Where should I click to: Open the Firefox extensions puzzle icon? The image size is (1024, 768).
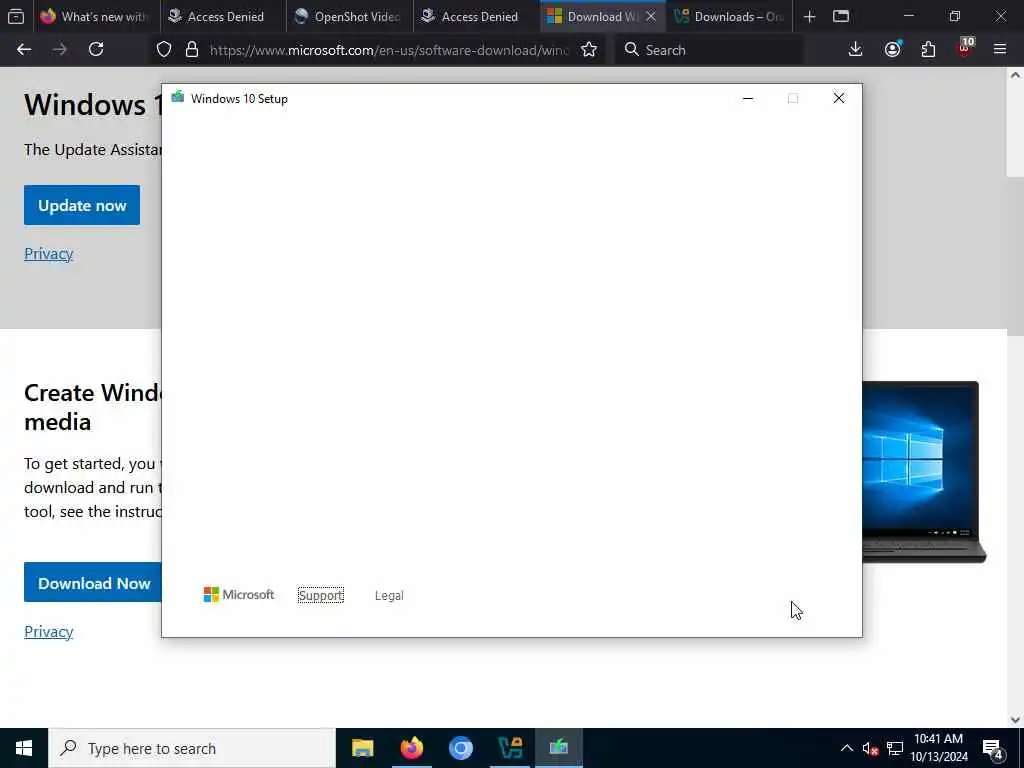pos(929,50)
